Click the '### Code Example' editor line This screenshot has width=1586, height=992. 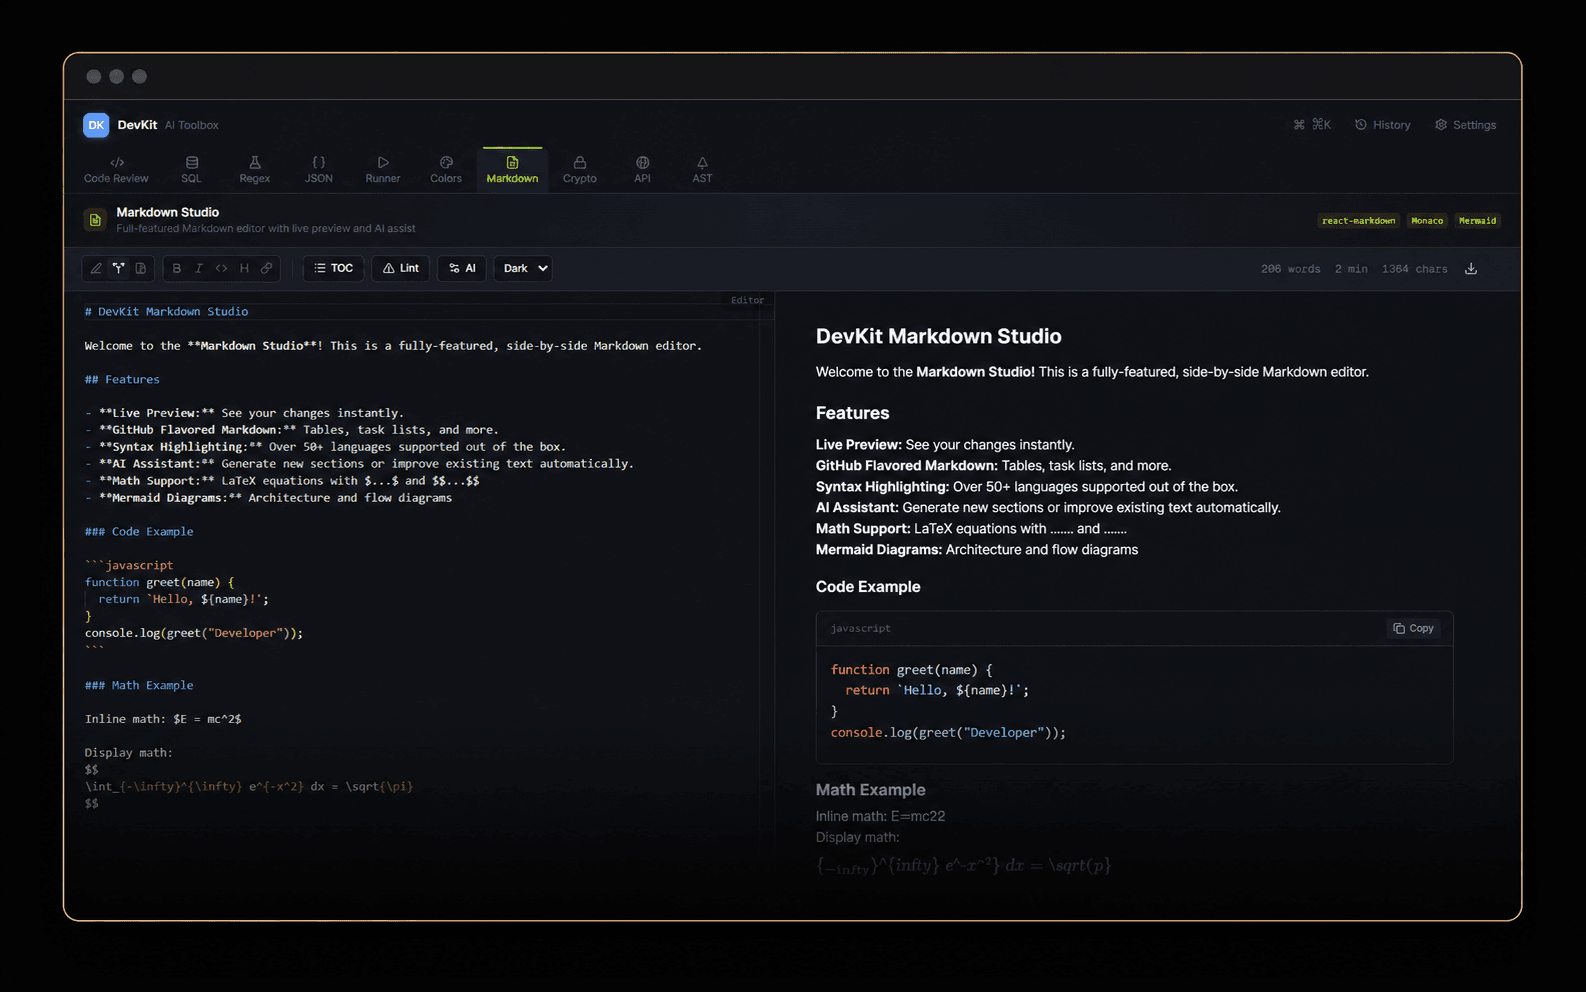coord(139,531)
